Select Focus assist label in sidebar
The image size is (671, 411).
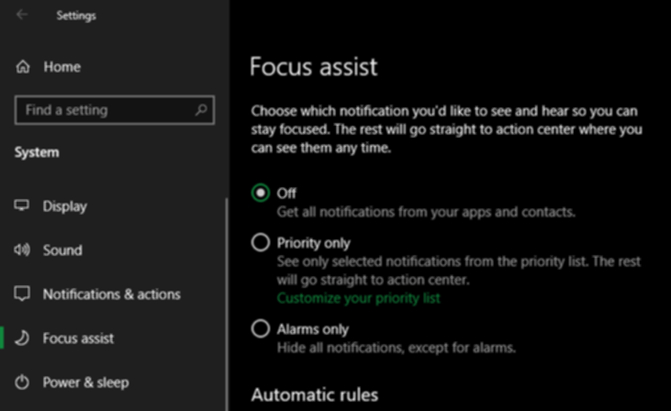point(78,338)
